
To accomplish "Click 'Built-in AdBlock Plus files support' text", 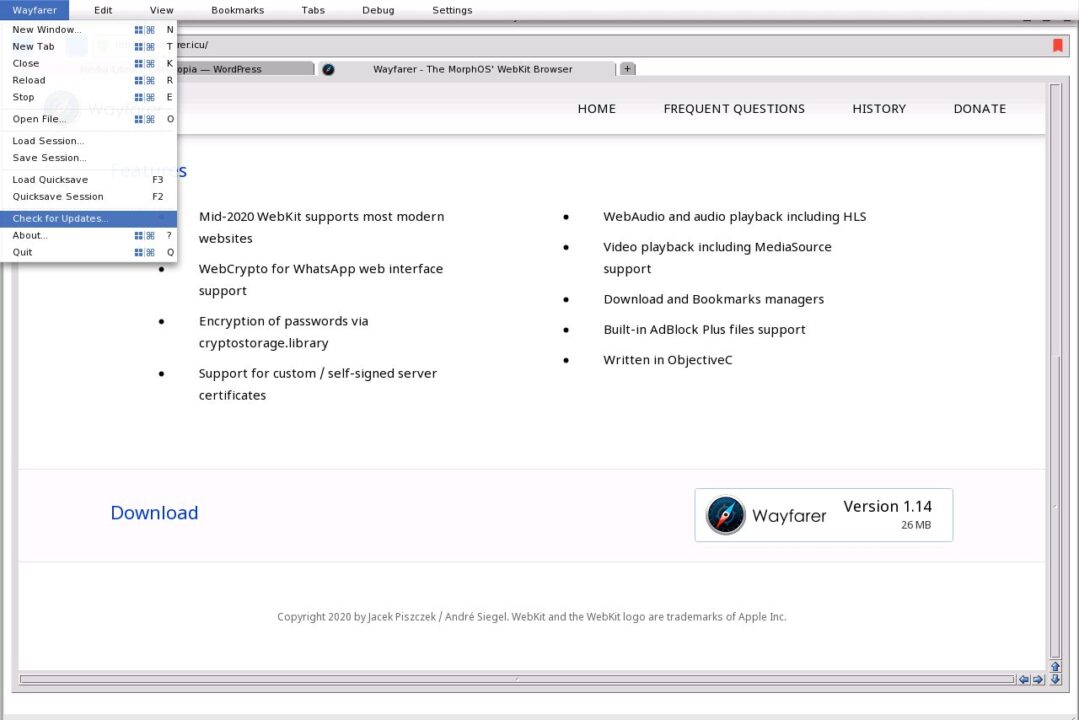I will (x=705, y=329).
